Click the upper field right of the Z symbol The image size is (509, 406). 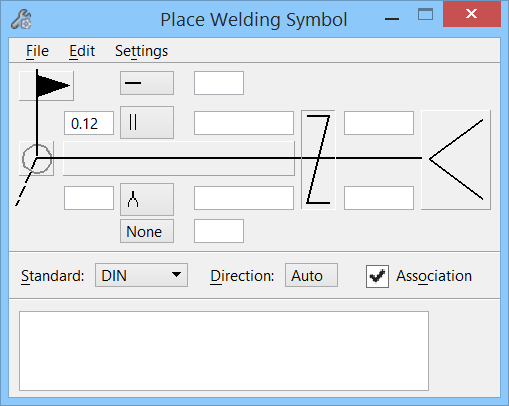click(379, 123)
